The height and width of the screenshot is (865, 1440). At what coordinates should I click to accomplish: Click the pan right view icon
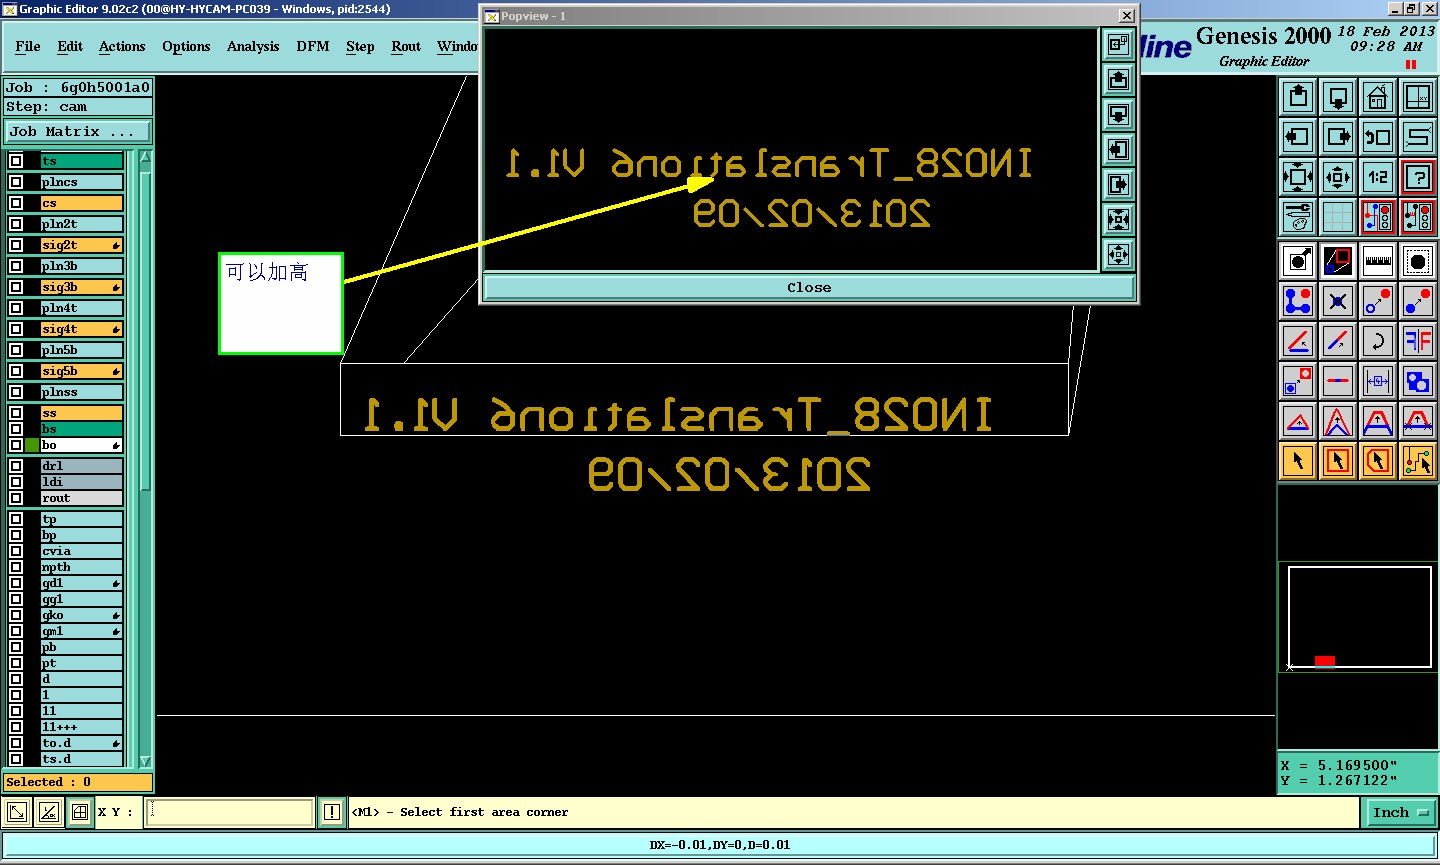[1338, 137]
